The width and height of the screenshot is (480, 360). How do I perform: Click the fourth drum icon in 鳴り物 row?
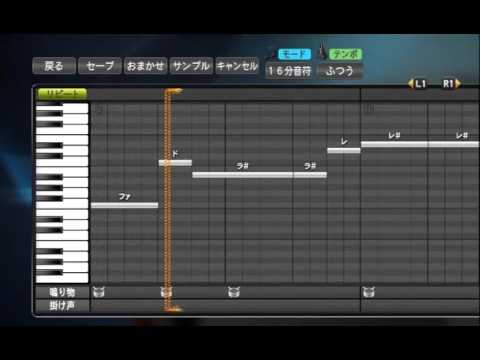tap(369, 292)
